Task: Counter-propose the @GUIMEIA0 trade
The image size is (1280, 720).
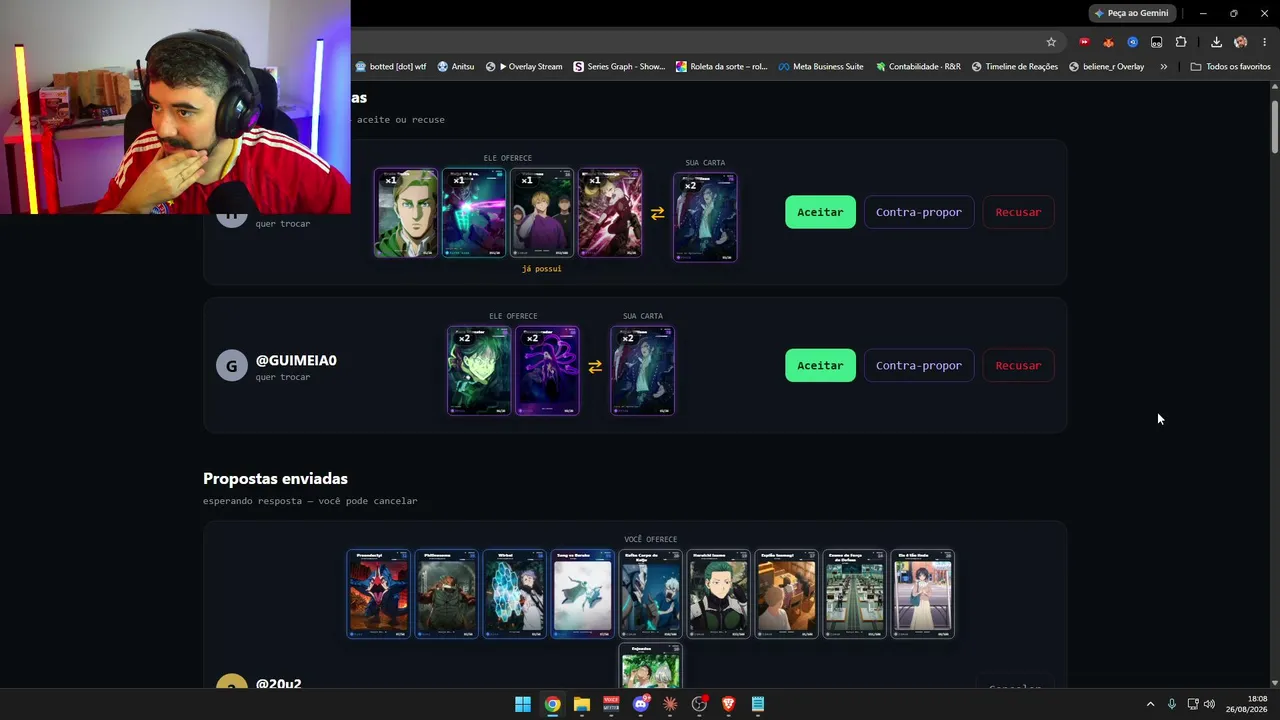Action: coord(919,365)
